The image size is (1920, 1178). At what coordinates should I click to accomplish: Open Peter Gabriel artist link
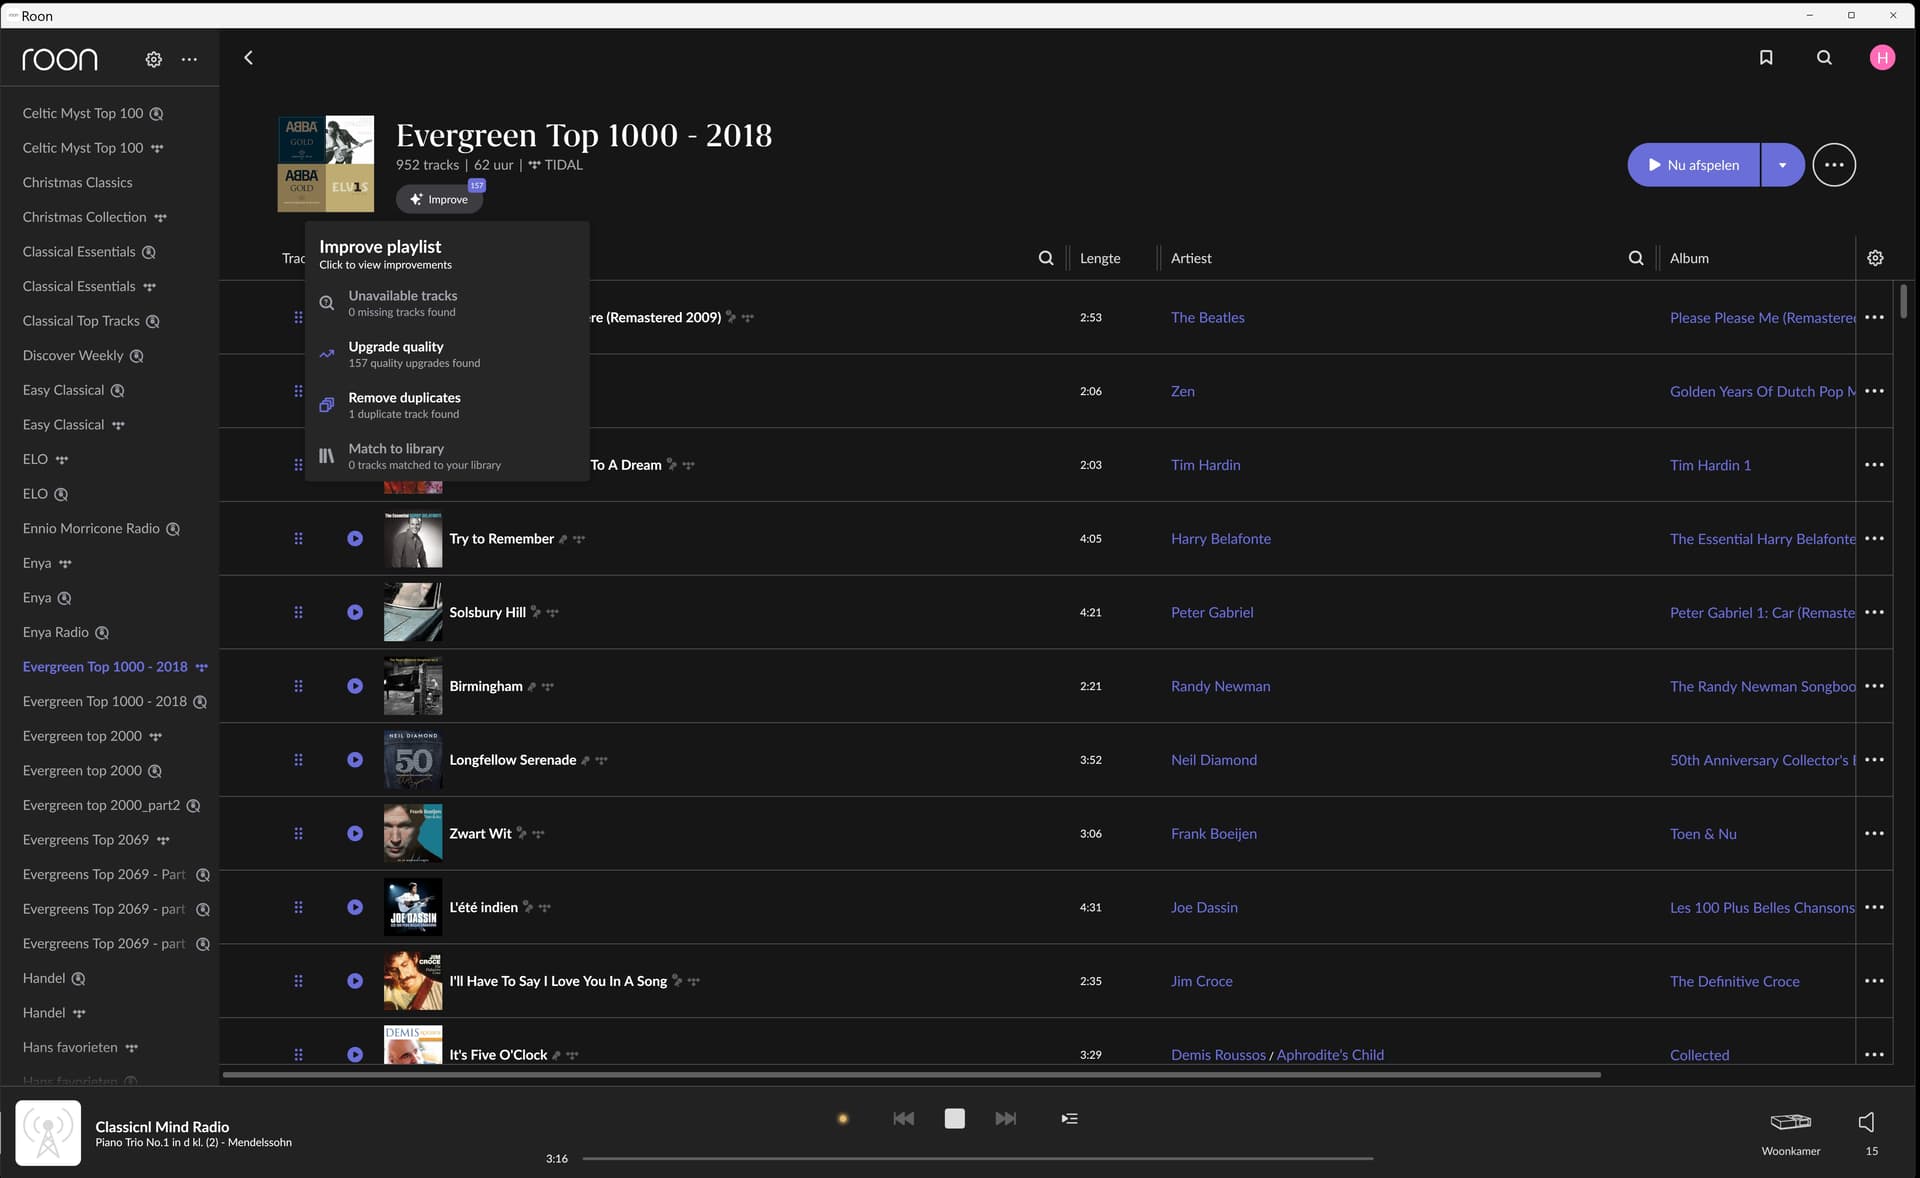(x=1212, y=612)
